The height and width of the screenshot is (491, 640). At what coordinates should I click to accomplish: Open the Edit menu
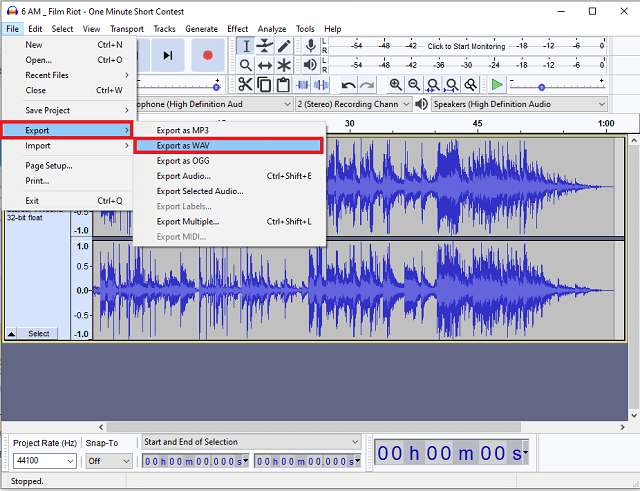[35, 29]
